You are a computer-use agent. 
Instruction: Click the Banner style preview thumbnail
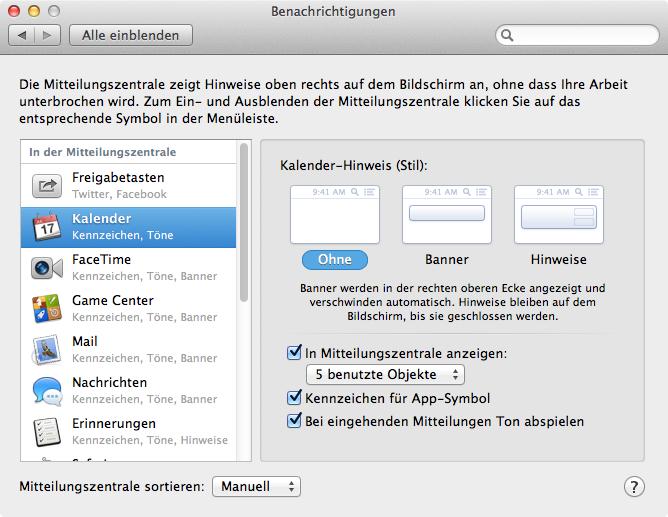point(447,214)
